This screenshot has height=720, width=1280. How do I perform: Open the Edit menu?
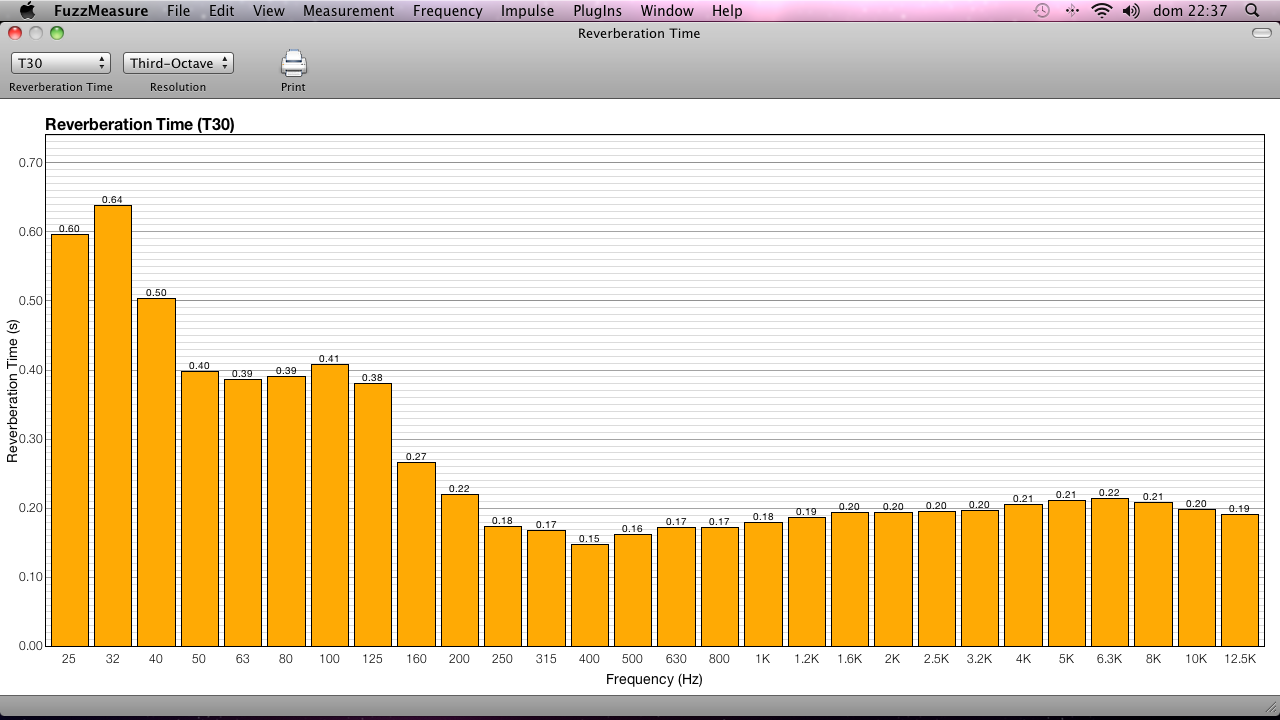pos(221,11)
